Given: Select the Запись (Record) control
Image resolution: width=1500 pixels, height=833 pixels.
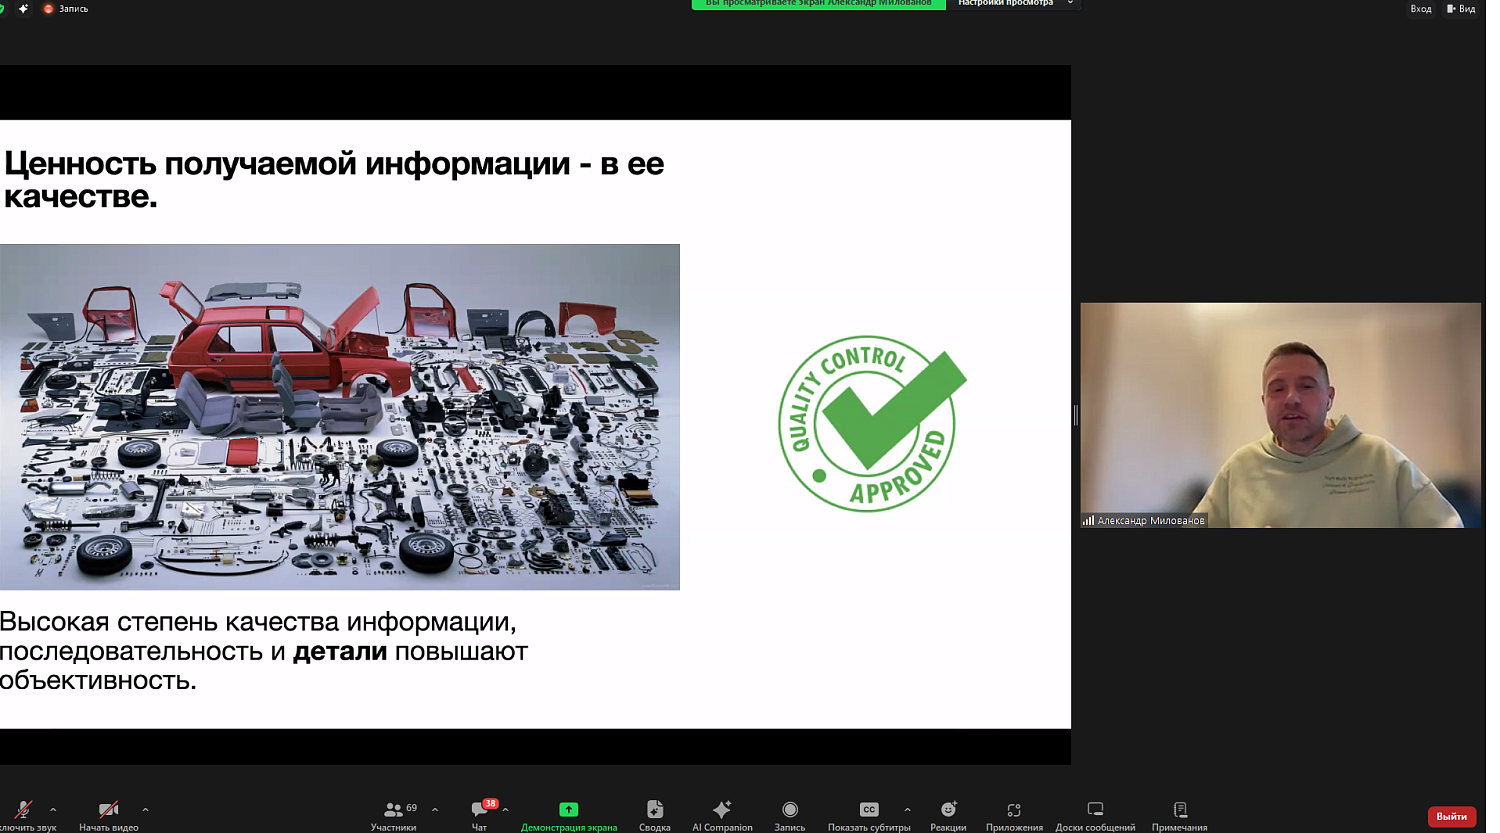Looking at the screenshot, I should [x=790, y=812].
